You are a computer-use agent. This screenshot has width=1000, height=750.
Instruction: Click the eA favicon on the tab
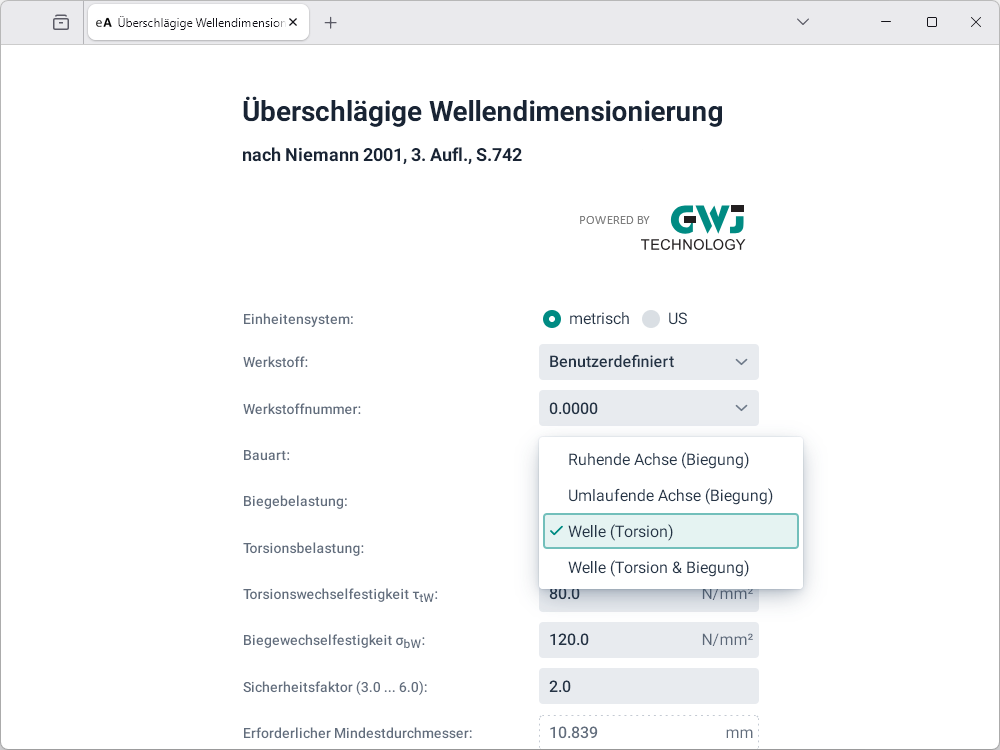point(103,22)
